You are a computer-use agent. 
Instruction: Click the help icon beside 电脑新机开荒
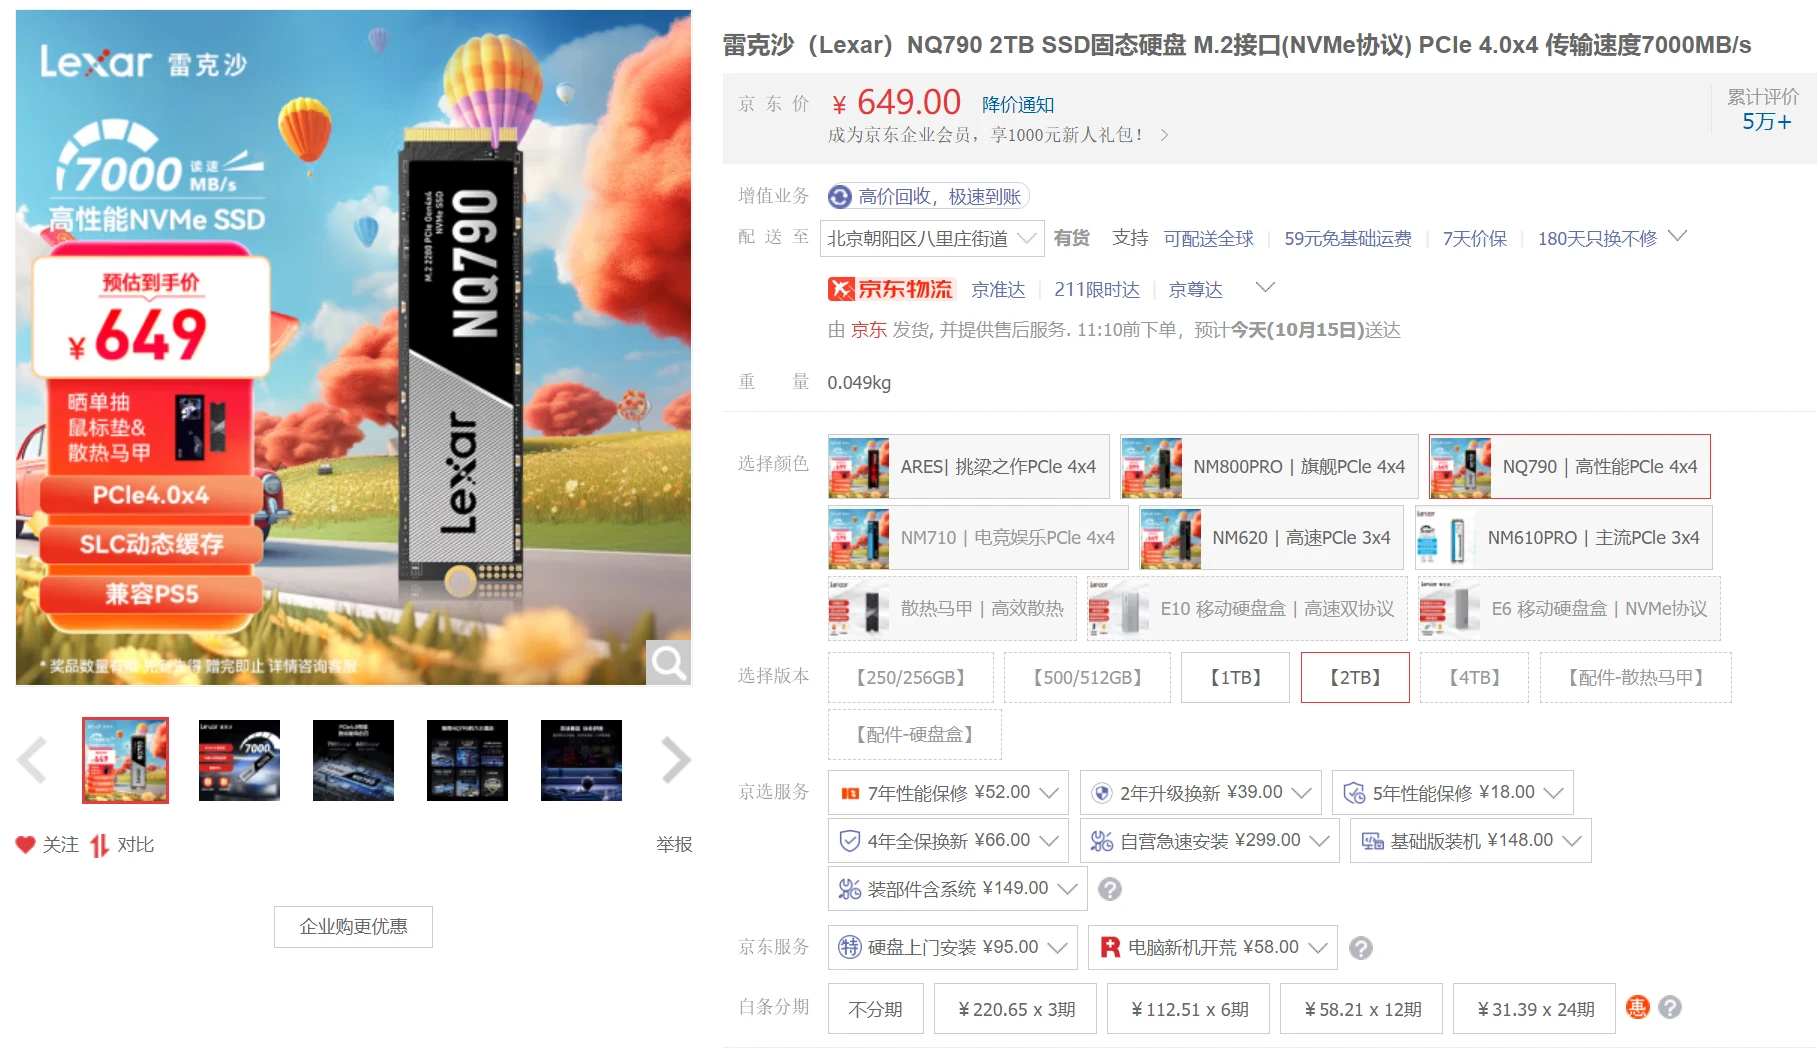pyautogui.click(x=1361, y=948)
